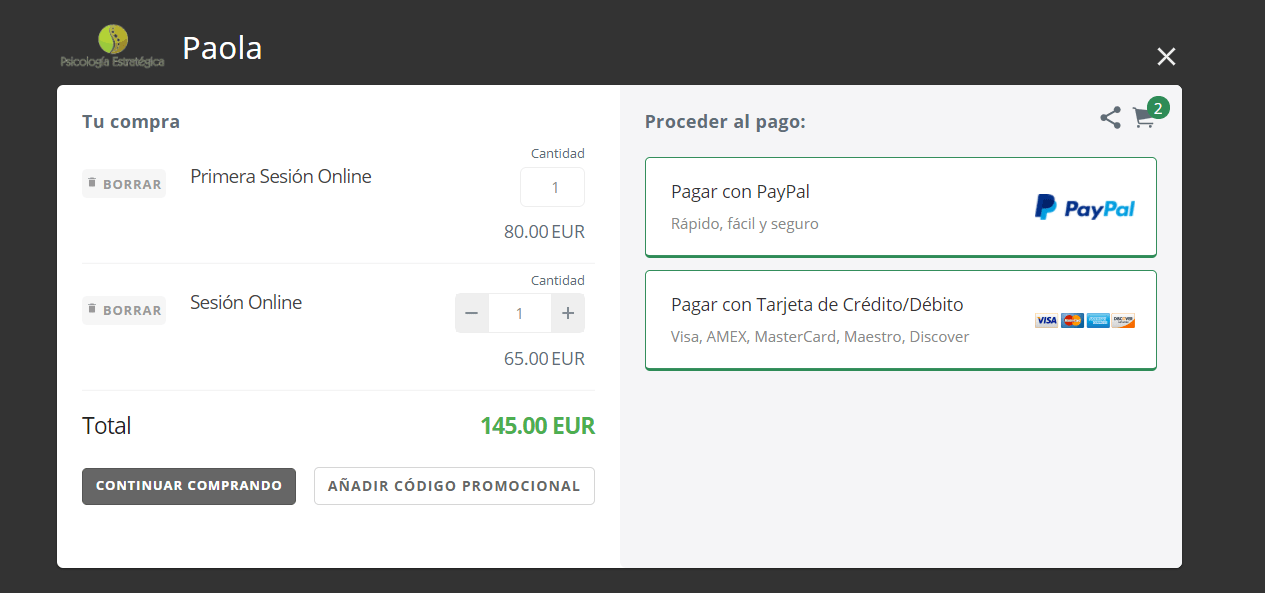Click the credit card brand logos
Screen dimensions: 1265x593
[x=1085, y=321]
